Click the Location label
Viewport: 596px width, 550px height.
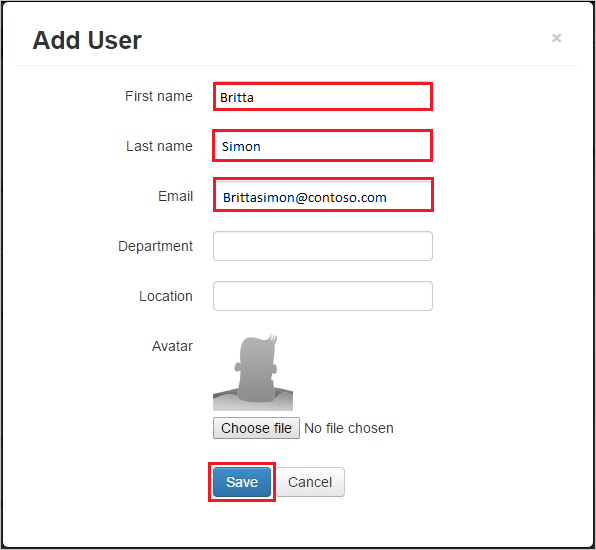tap(166, 296)
